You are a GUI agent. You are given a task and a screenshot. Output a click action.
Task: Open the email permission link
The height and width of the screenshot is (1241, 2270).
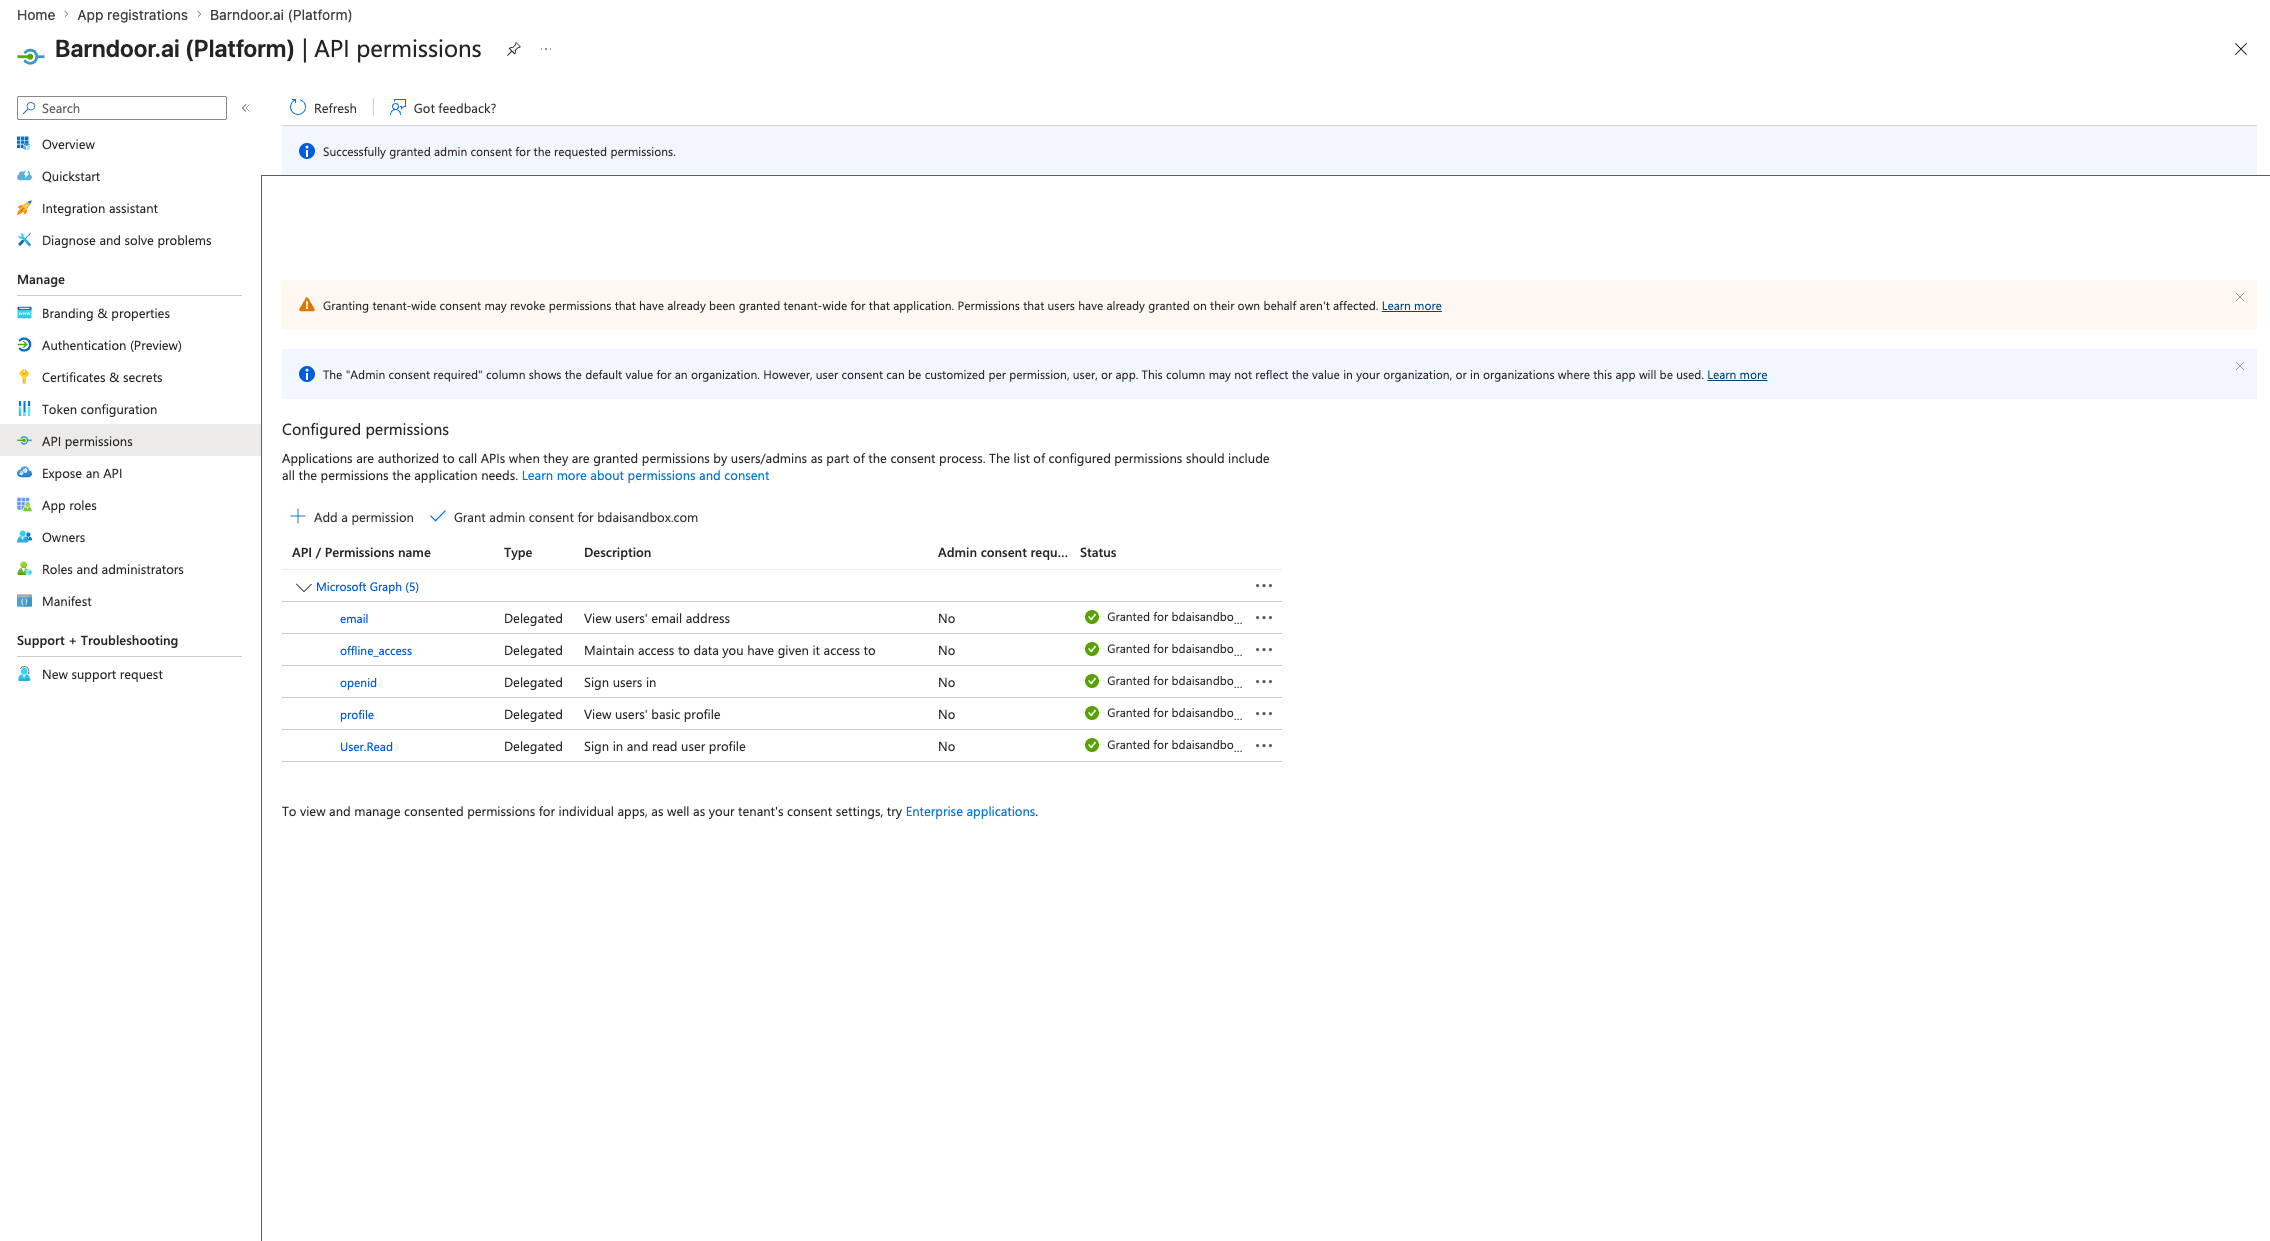(x=354, y=619)
